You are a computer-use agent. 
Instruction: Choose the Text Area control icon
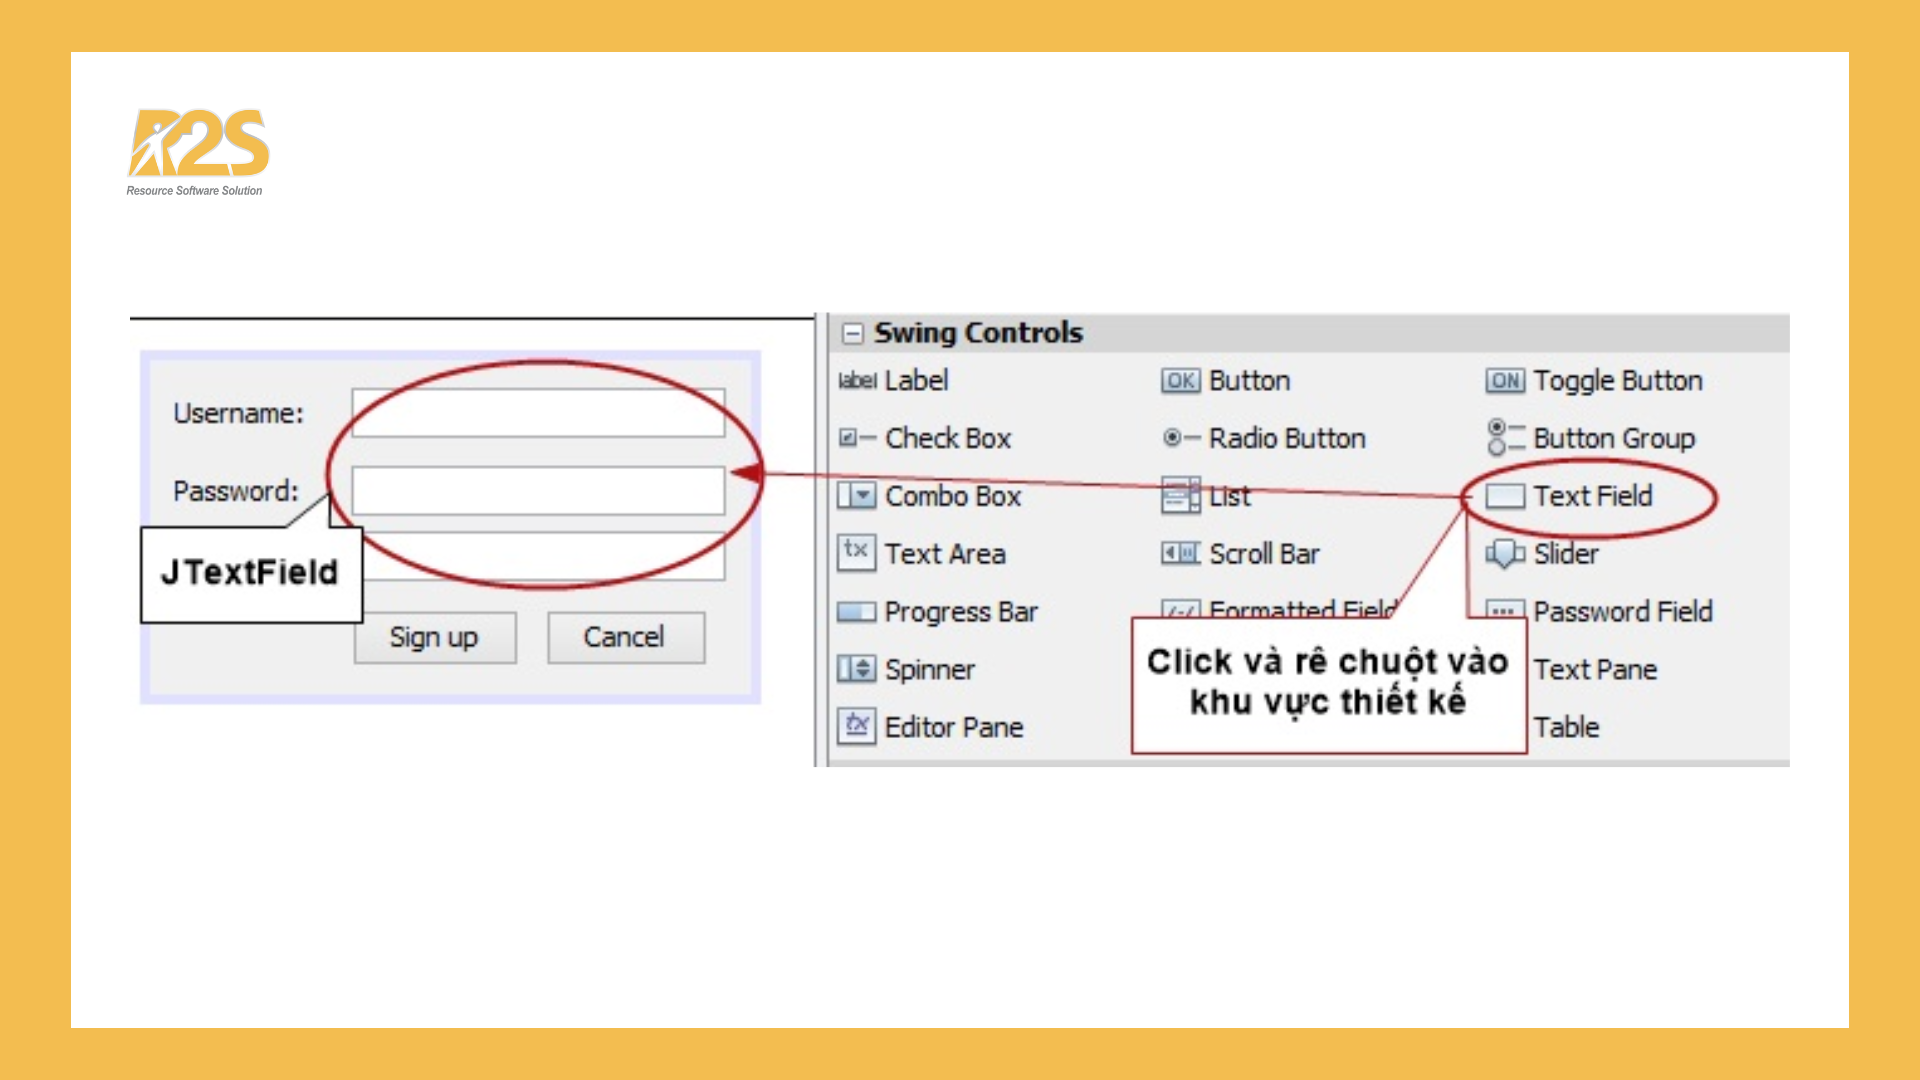(857, 552)
